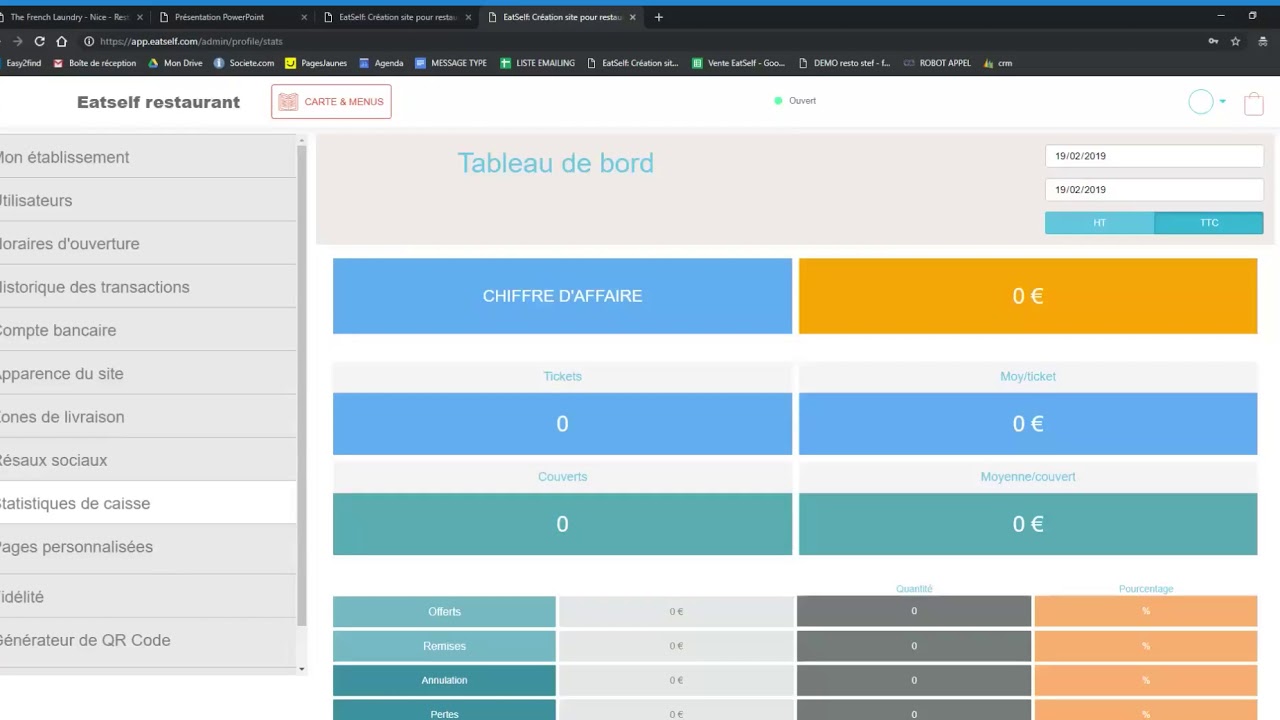The image size is (1280, 720).
Task: Select the TTC price toggle
Action: (1209, 223)
